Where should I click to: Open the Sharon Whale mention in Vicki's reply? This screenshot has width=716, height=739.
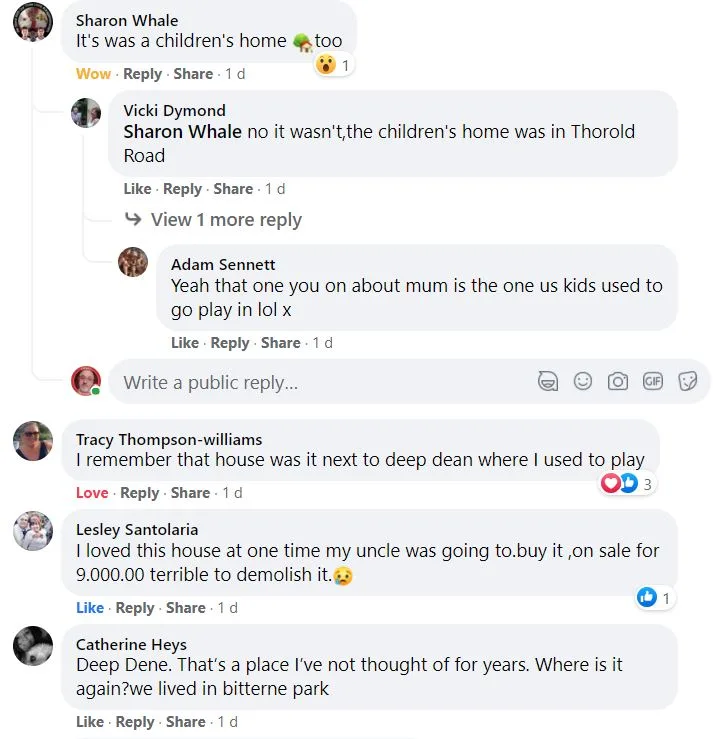pos(183,132)
